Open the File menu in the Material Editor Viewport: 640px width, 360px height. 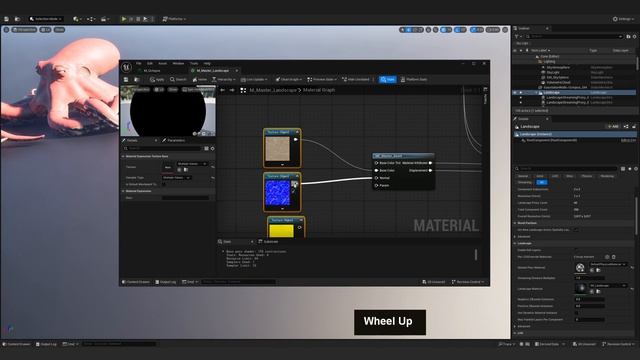point(139,64)
